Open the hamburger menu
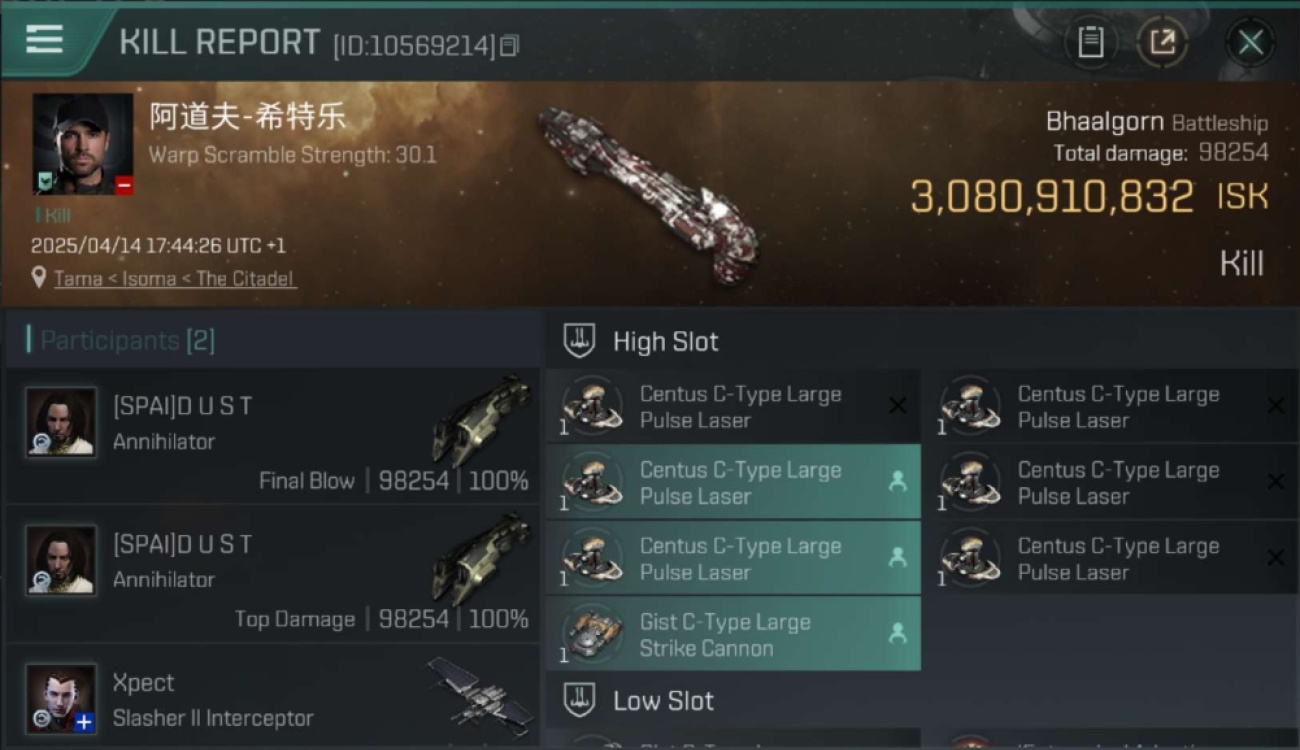This screenshot has height=750, width=1300. tap(44, 40)
